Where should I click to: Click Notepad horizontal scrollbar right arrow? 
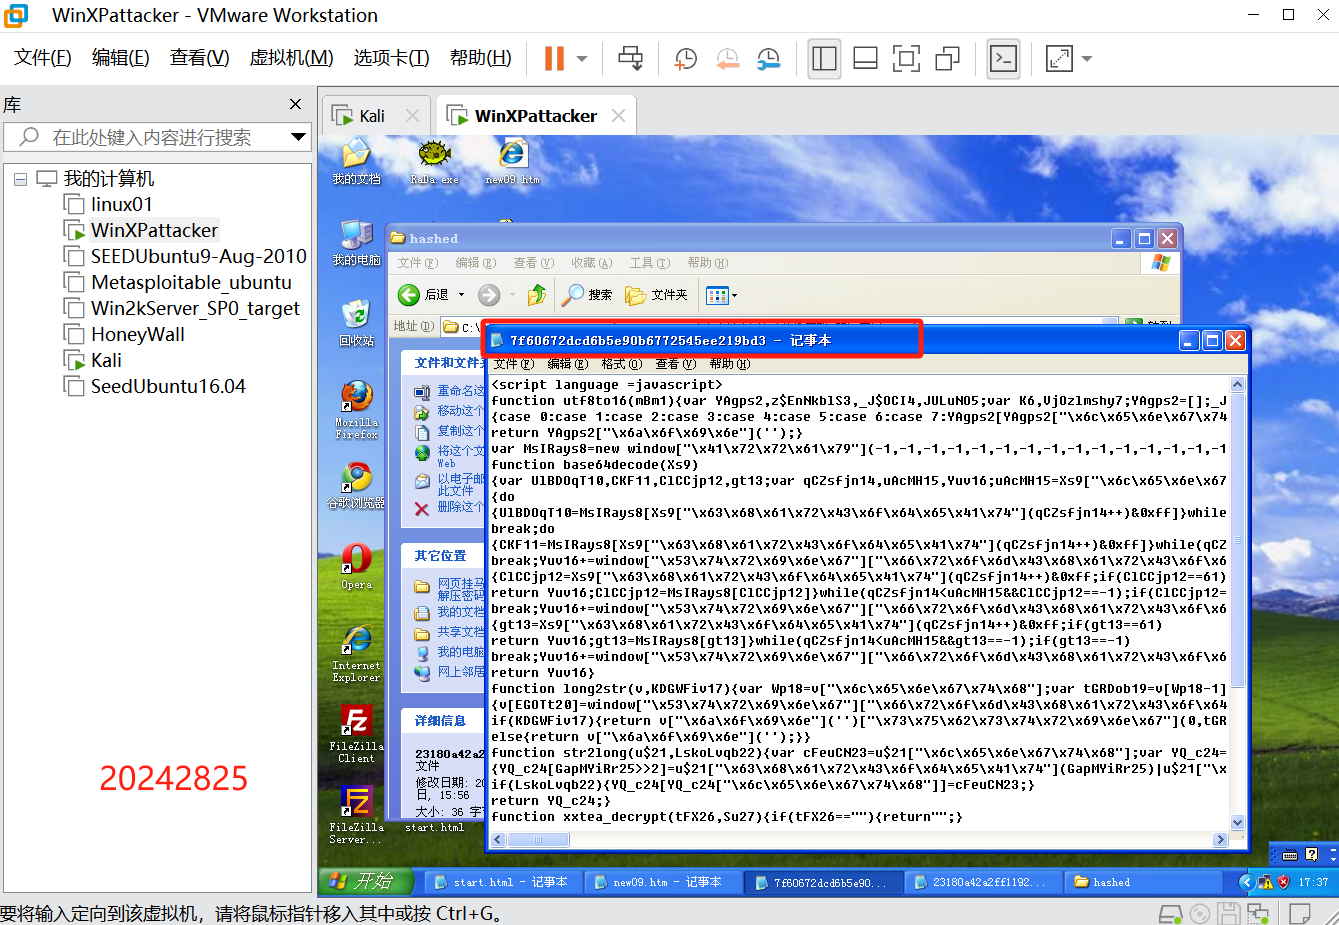[x=1221, y=840]
